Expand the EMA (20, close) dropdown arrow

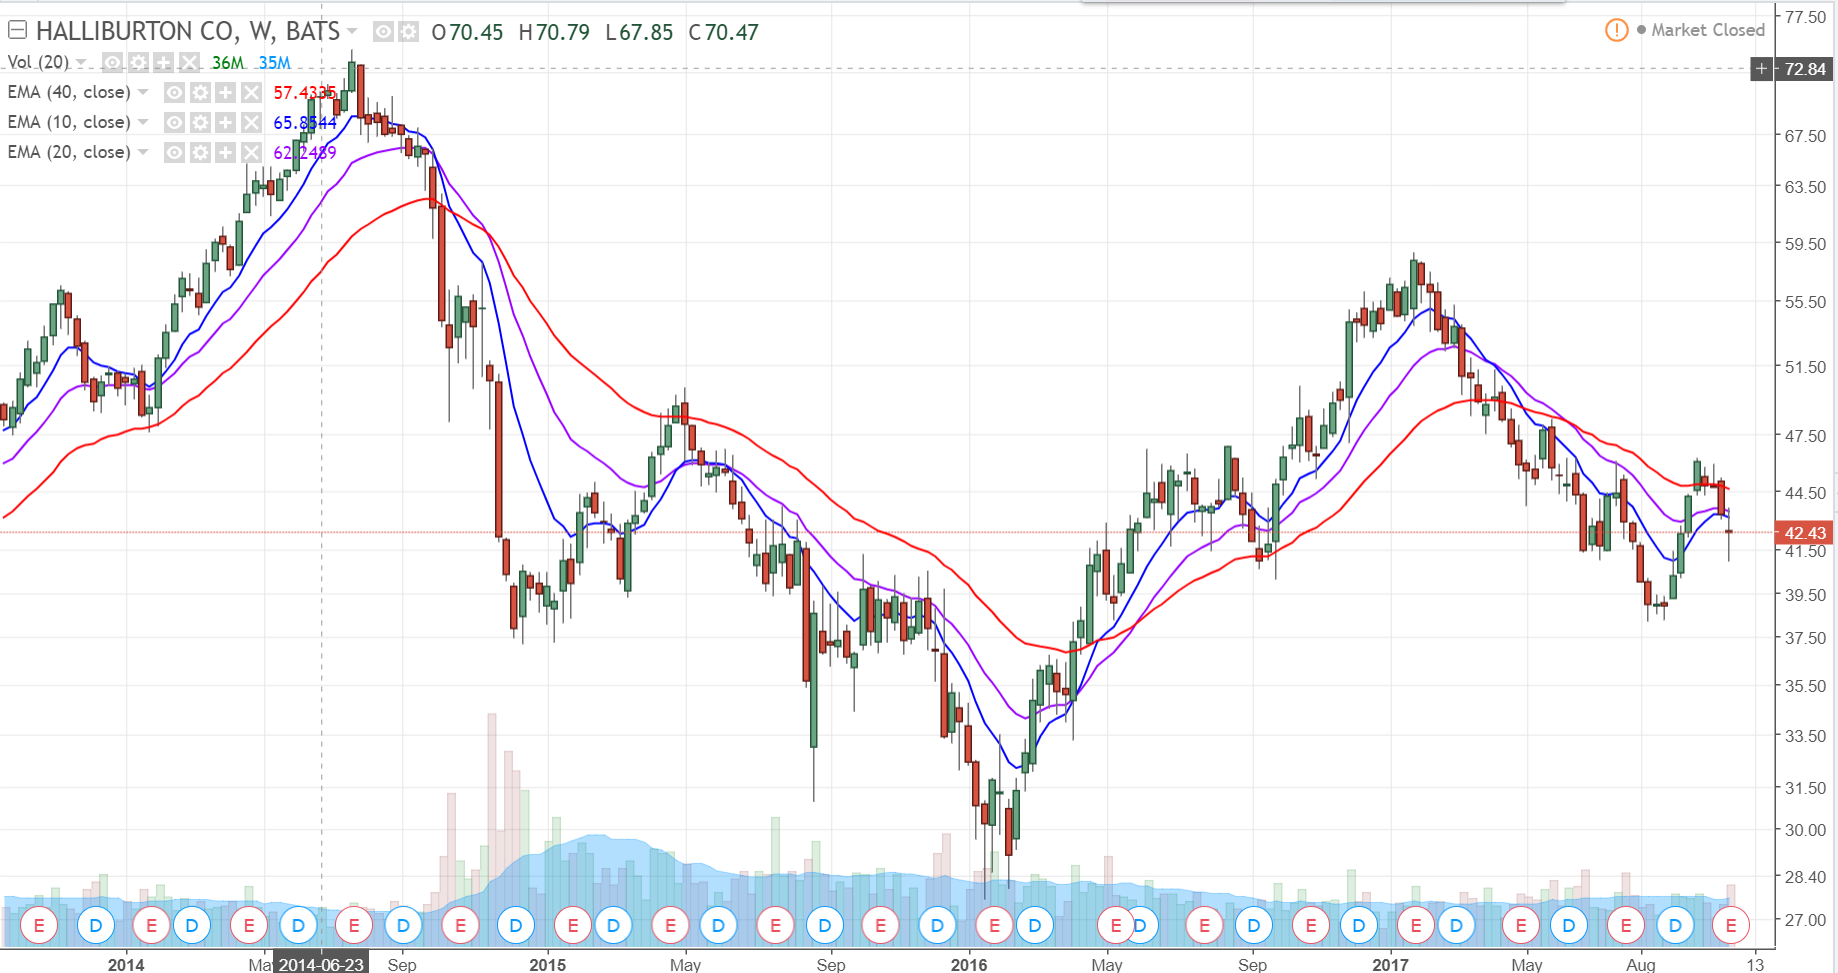coord(143,152)
